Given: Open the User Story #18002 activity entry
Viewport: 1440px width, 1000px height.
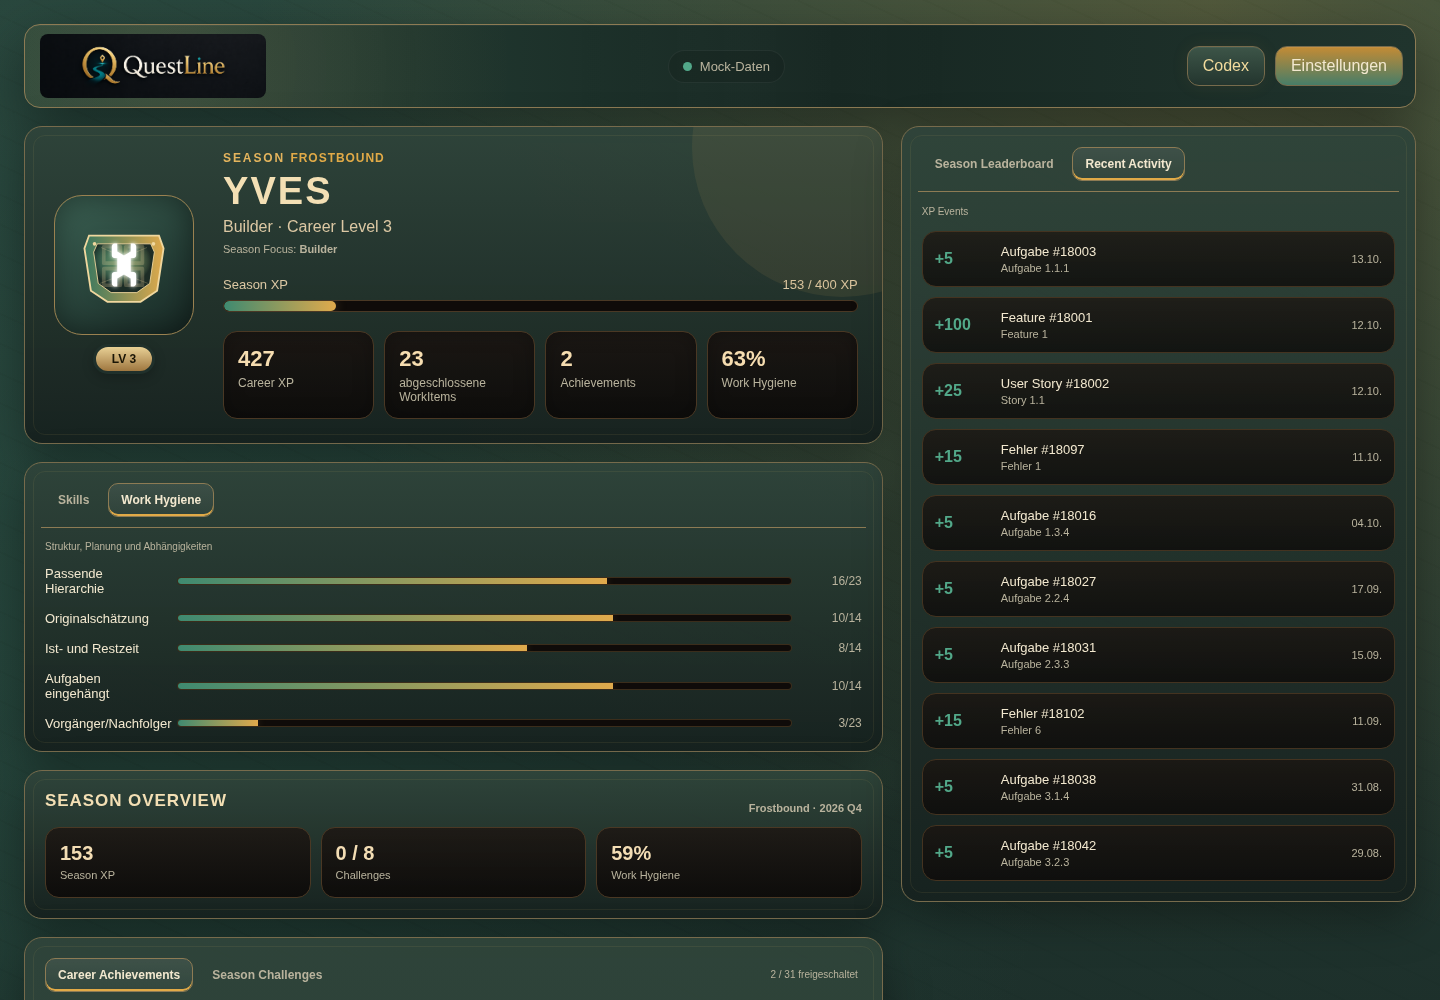Looking at the screenshot, I should point(1158,391).
